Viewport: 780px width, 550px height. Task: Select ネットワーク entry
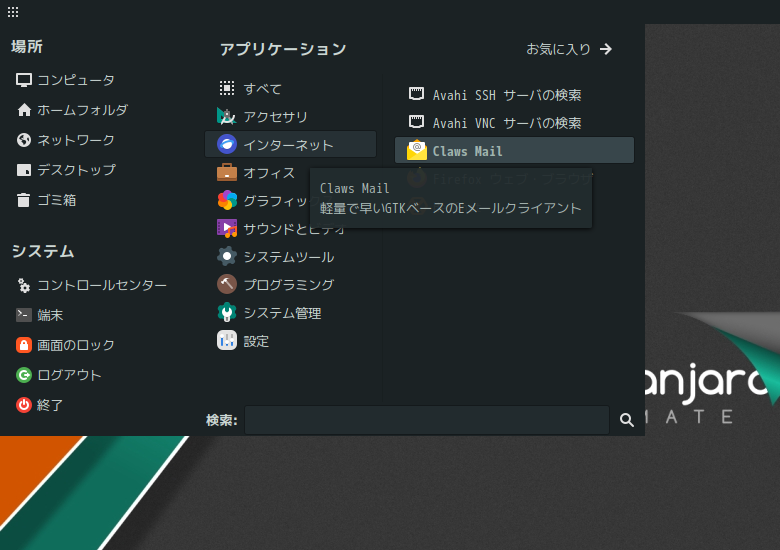[76, 140]
